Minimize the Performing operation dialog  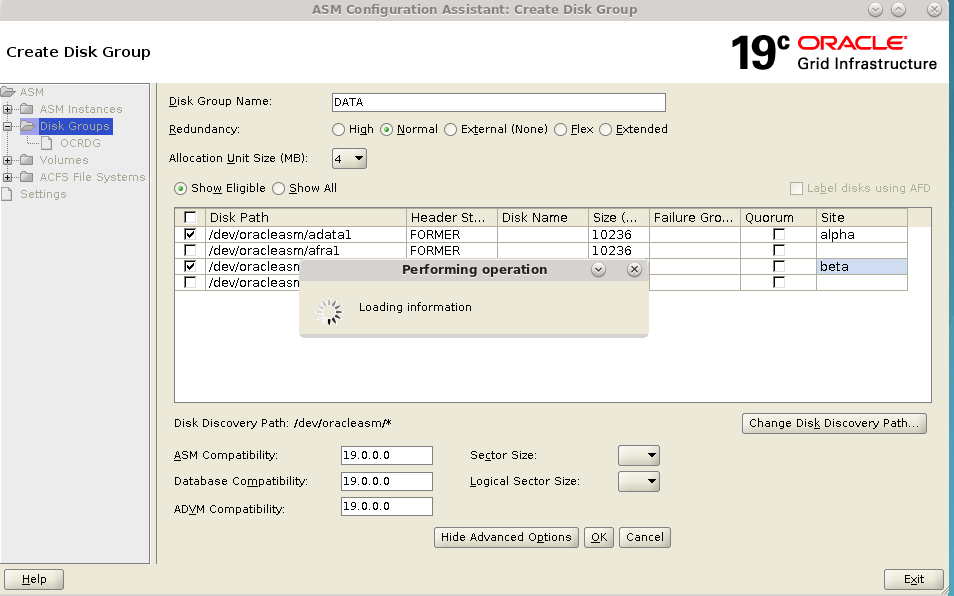pyautogui.click(x=598, y=270)
